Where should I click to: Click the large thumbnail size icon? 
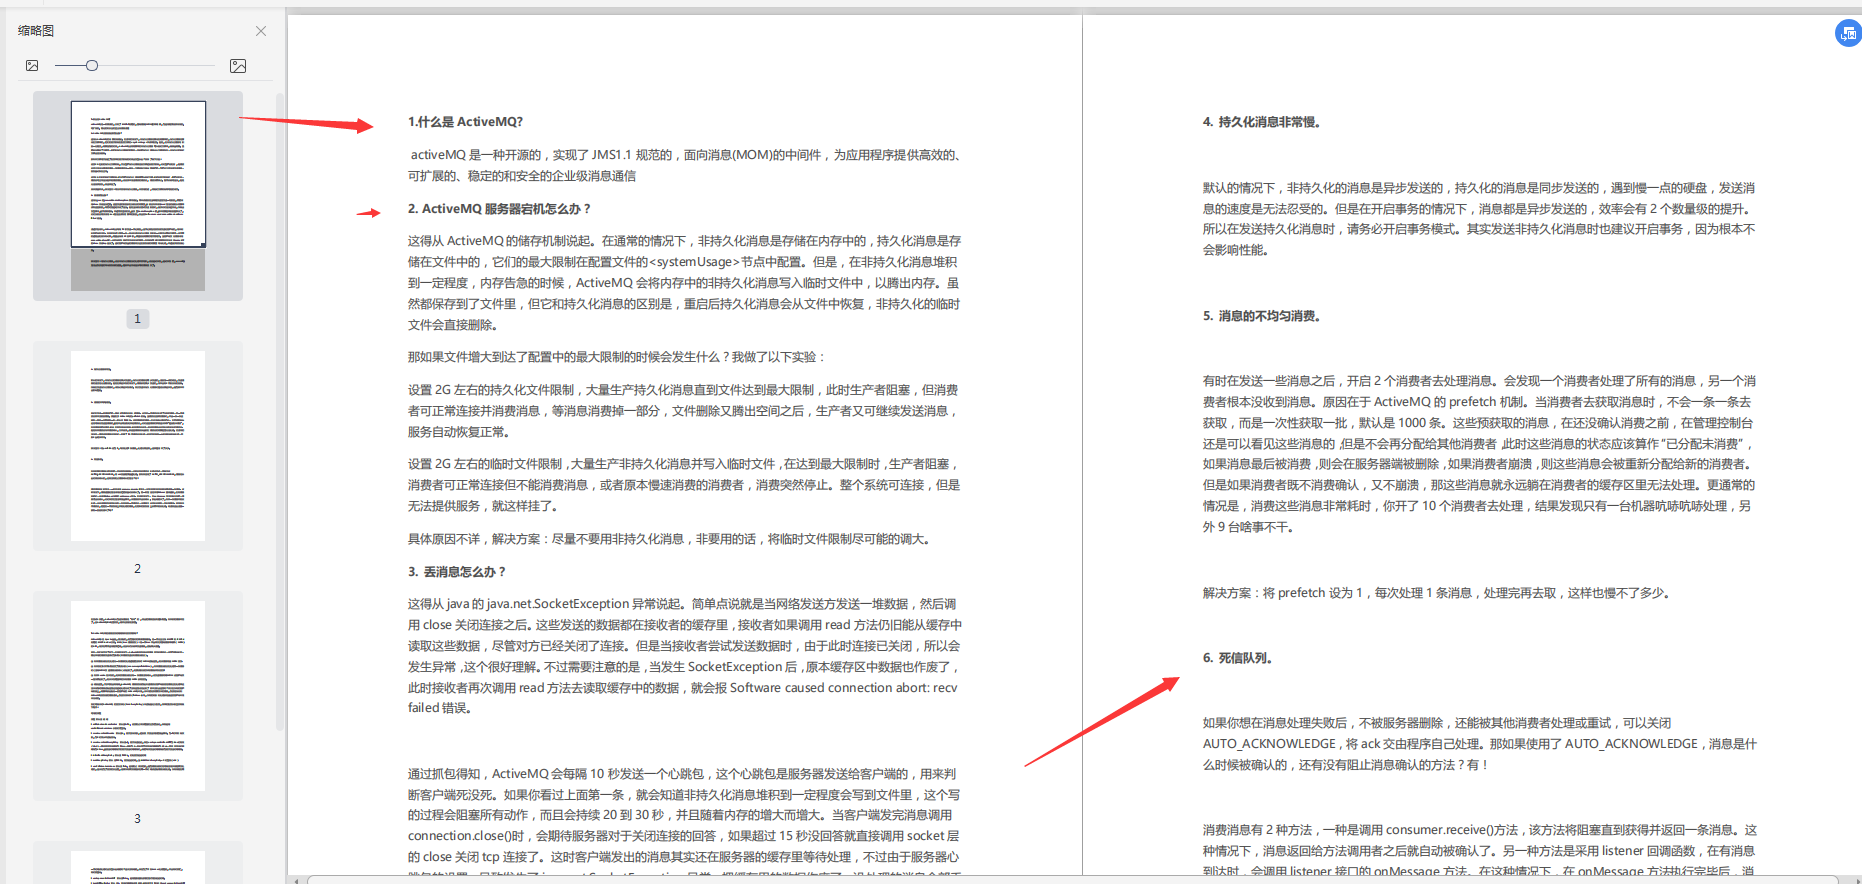(x=238, y=66)
